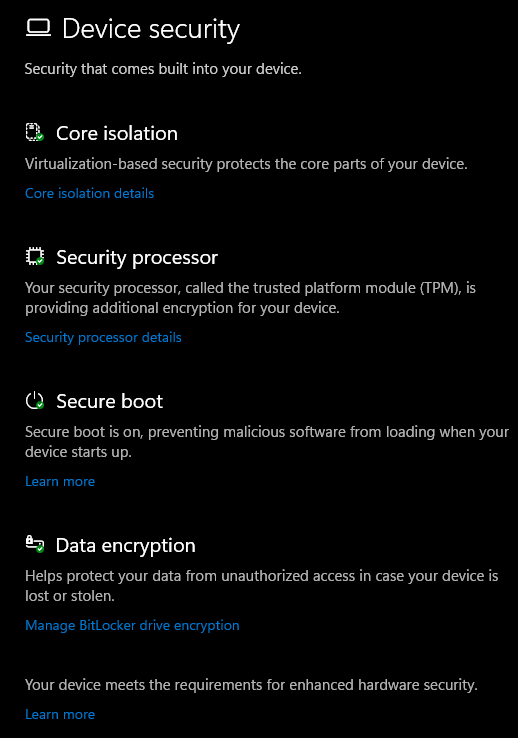Viewport: 518px width, 738px height.
Task: Click the laptop icon beside Device security
Action: pyautogui.click(x=38, y=28)
